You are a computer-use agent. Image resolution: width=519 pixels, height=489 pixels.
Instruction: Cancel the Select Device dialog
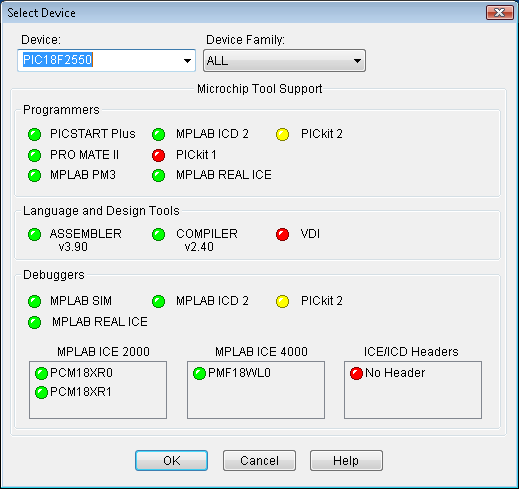(x=259, y=461)
